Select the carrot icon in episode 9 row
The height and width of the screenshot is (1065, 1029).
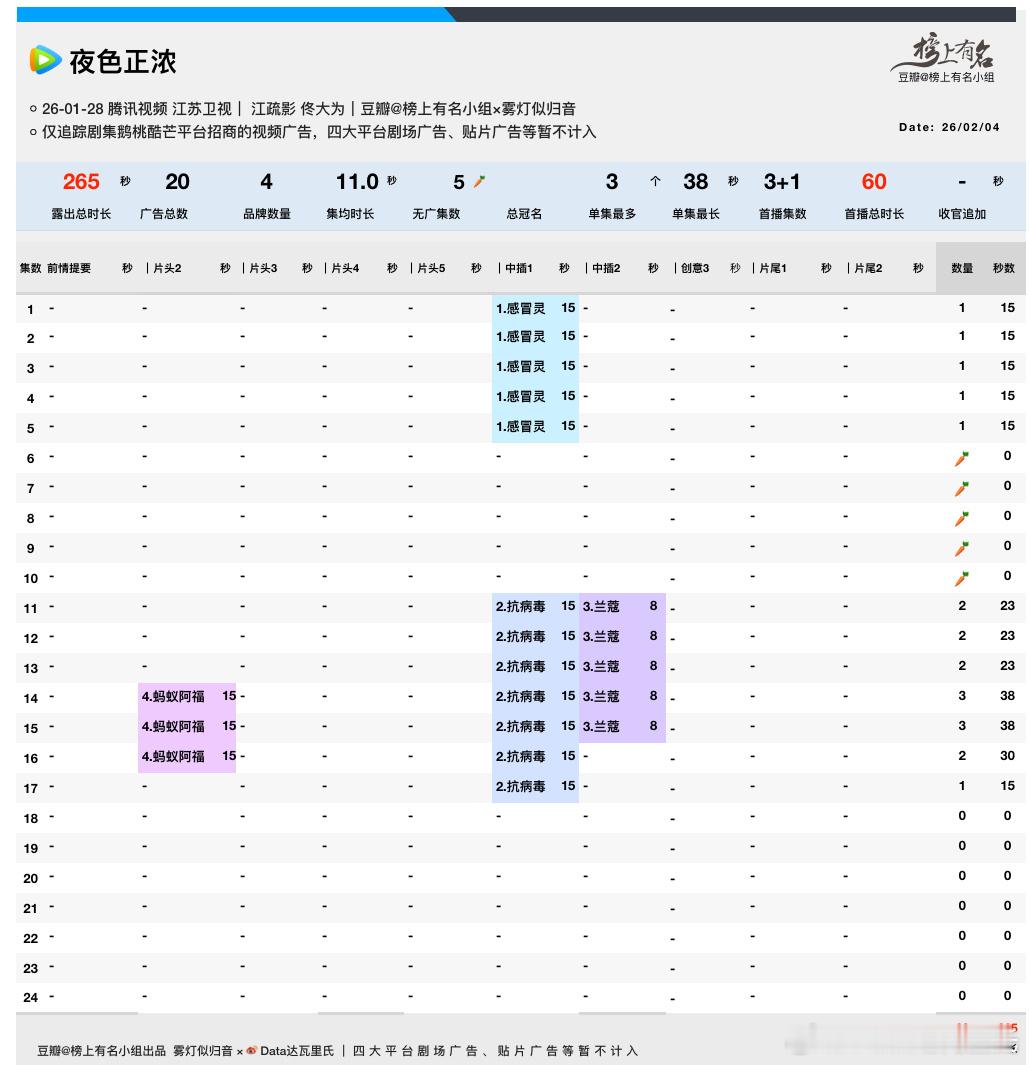(x=961, y=548)
